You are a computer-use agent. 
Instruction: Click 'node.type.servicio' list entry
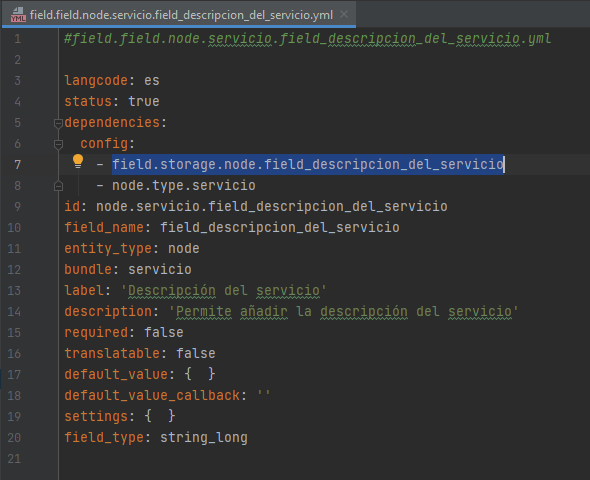pos(184,185)
